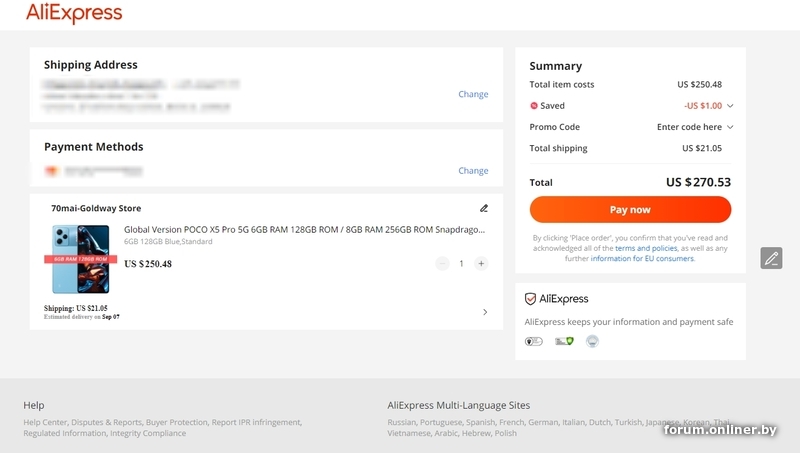Click the round blue trust badge
This screenshot has height=453, width=800.
(592, 341)
